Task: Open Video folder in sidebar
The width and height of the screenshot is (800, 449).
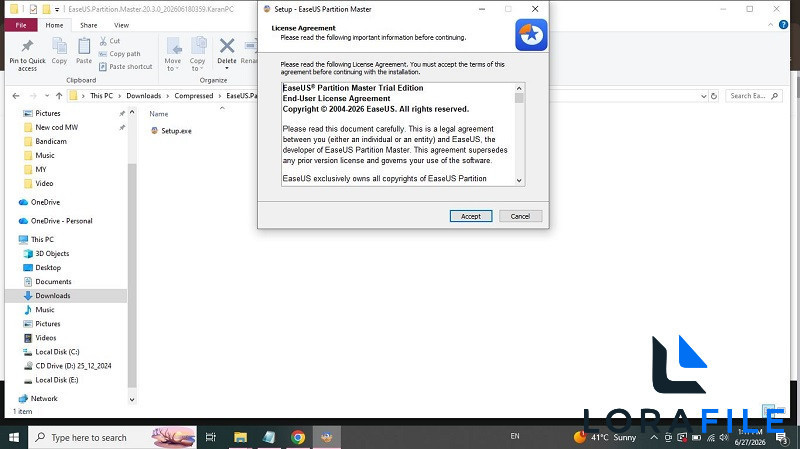Action: 44,183
